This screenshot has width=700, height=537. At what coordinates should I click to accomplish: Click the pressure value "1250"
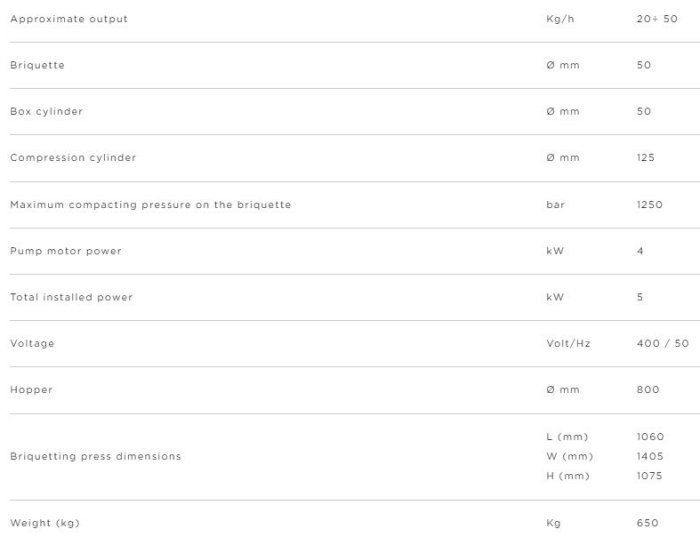pyautogui.click(x=650, y=204)
